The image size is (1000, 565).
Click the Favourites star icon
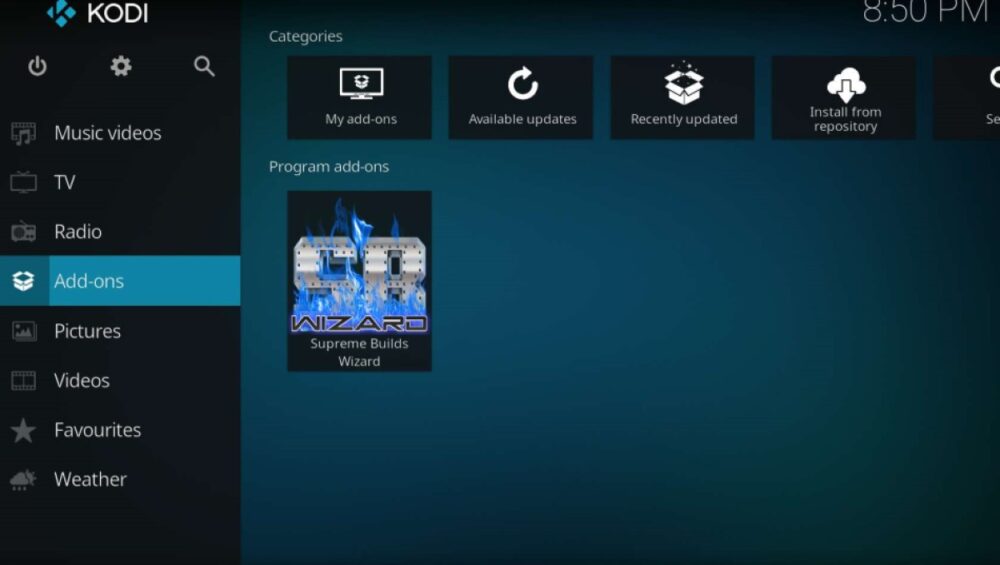pyautogui.click(x=24, y=430)
